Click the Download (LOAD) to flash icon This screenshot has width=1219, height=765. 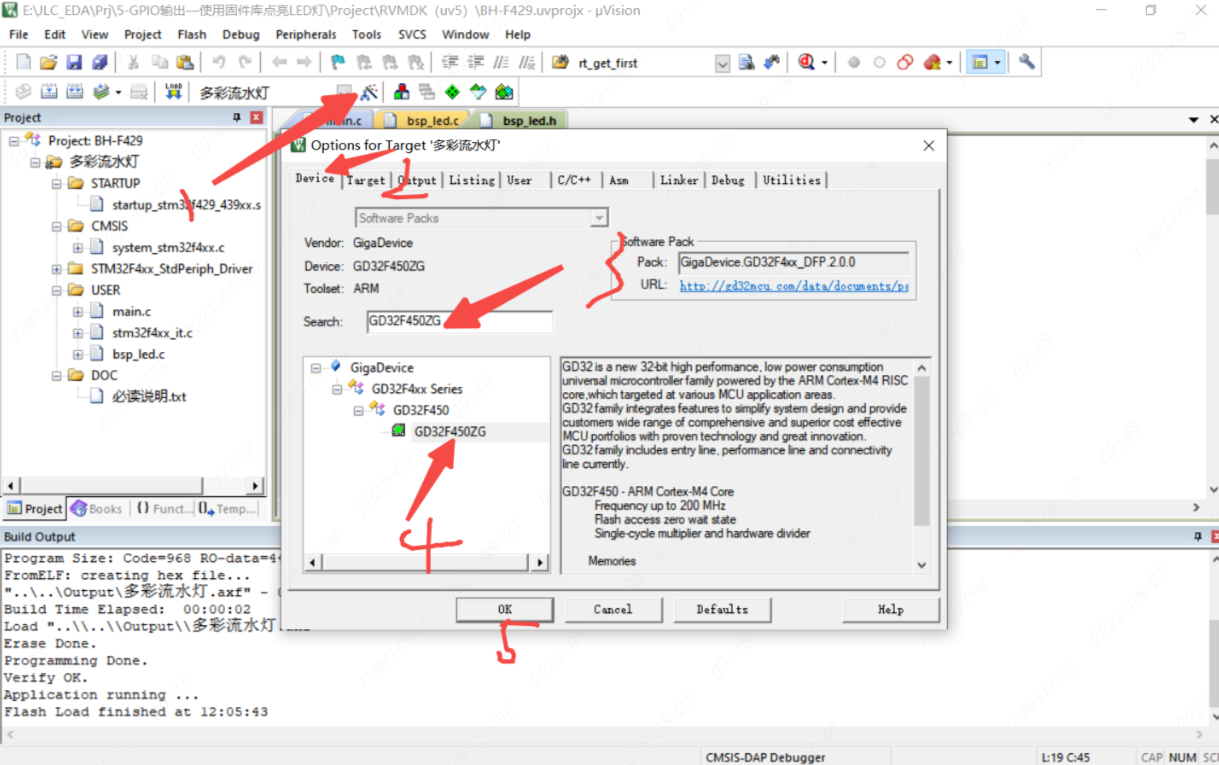(x=173, y=92)
